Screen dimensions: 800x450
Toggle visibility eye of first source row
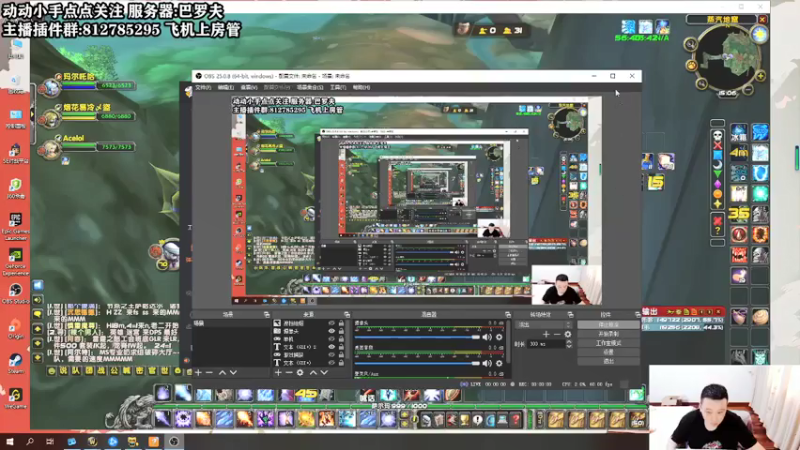point(332,323)
